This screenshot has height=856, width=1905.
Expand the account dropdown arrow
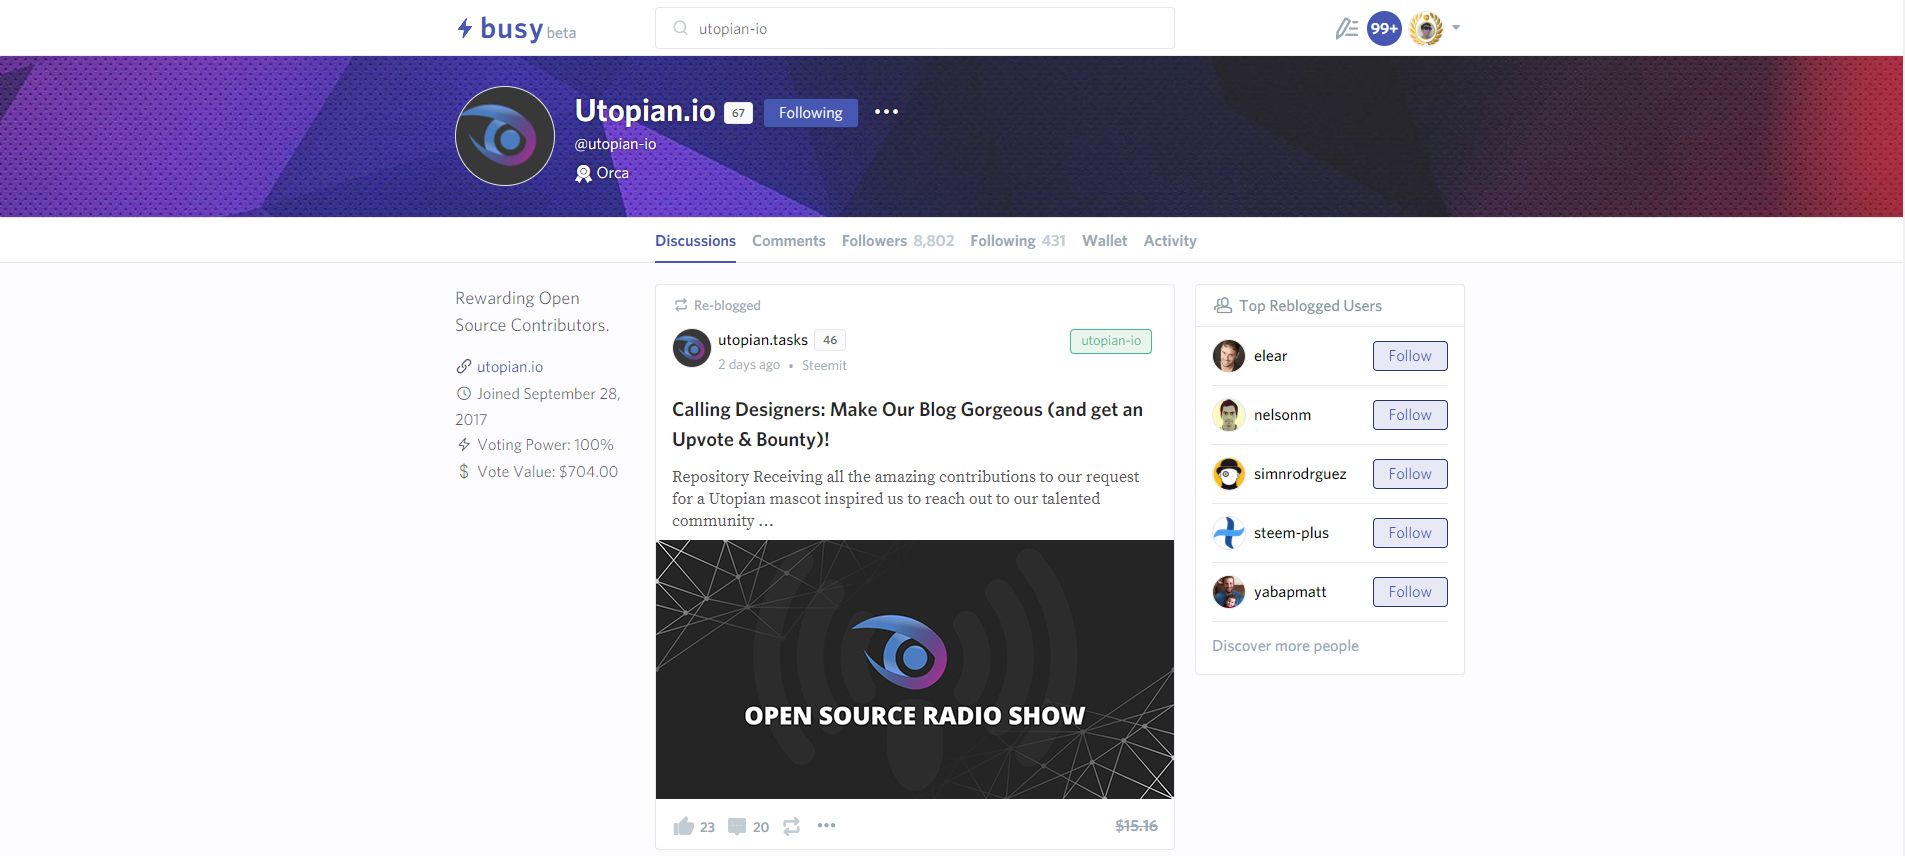(1456, 28)
